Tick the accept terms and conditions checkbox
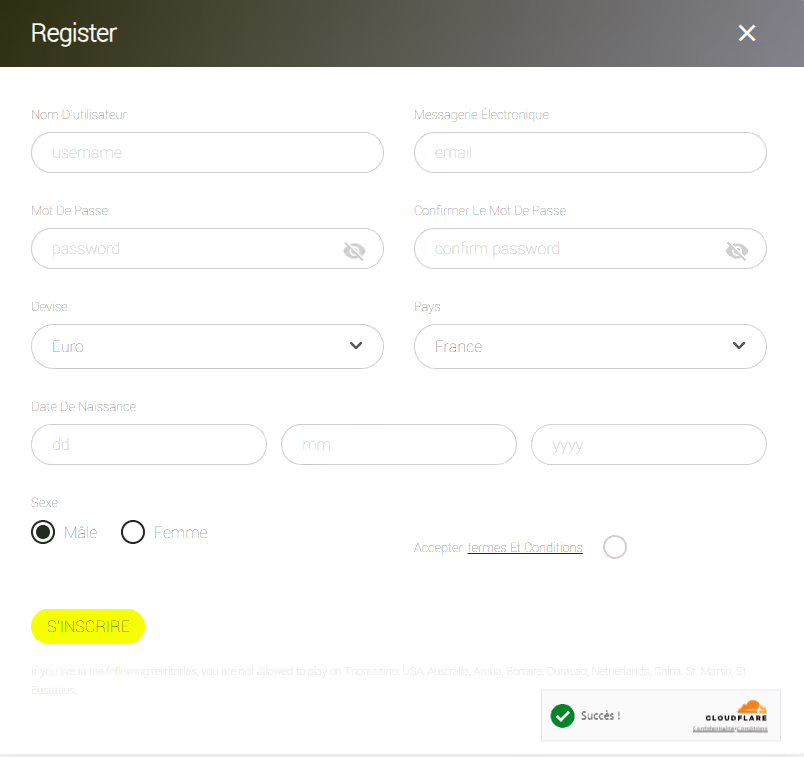804x757 pixels. pos(615,547)
